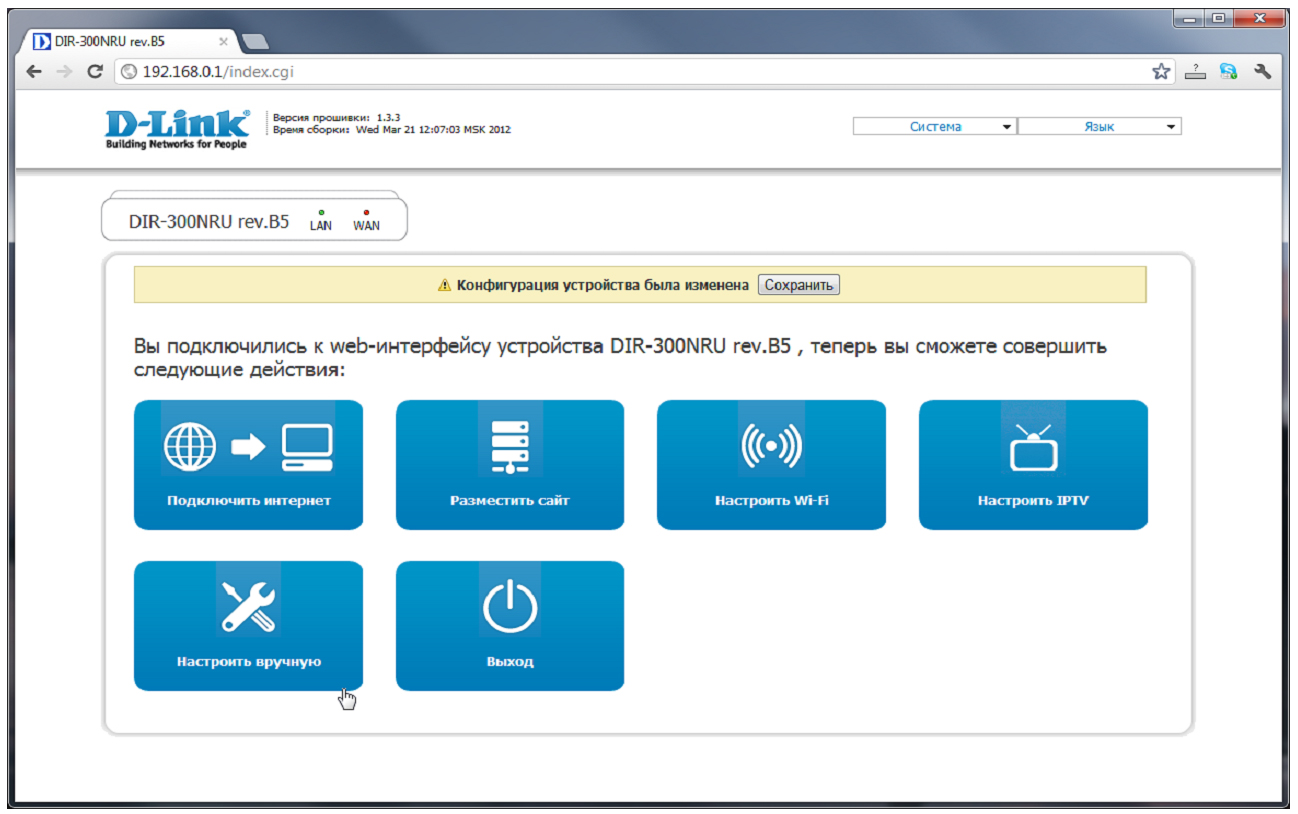Open a new browser tab
The image size is (1298, 814).
pyautogui.click(x=256, y=42)
